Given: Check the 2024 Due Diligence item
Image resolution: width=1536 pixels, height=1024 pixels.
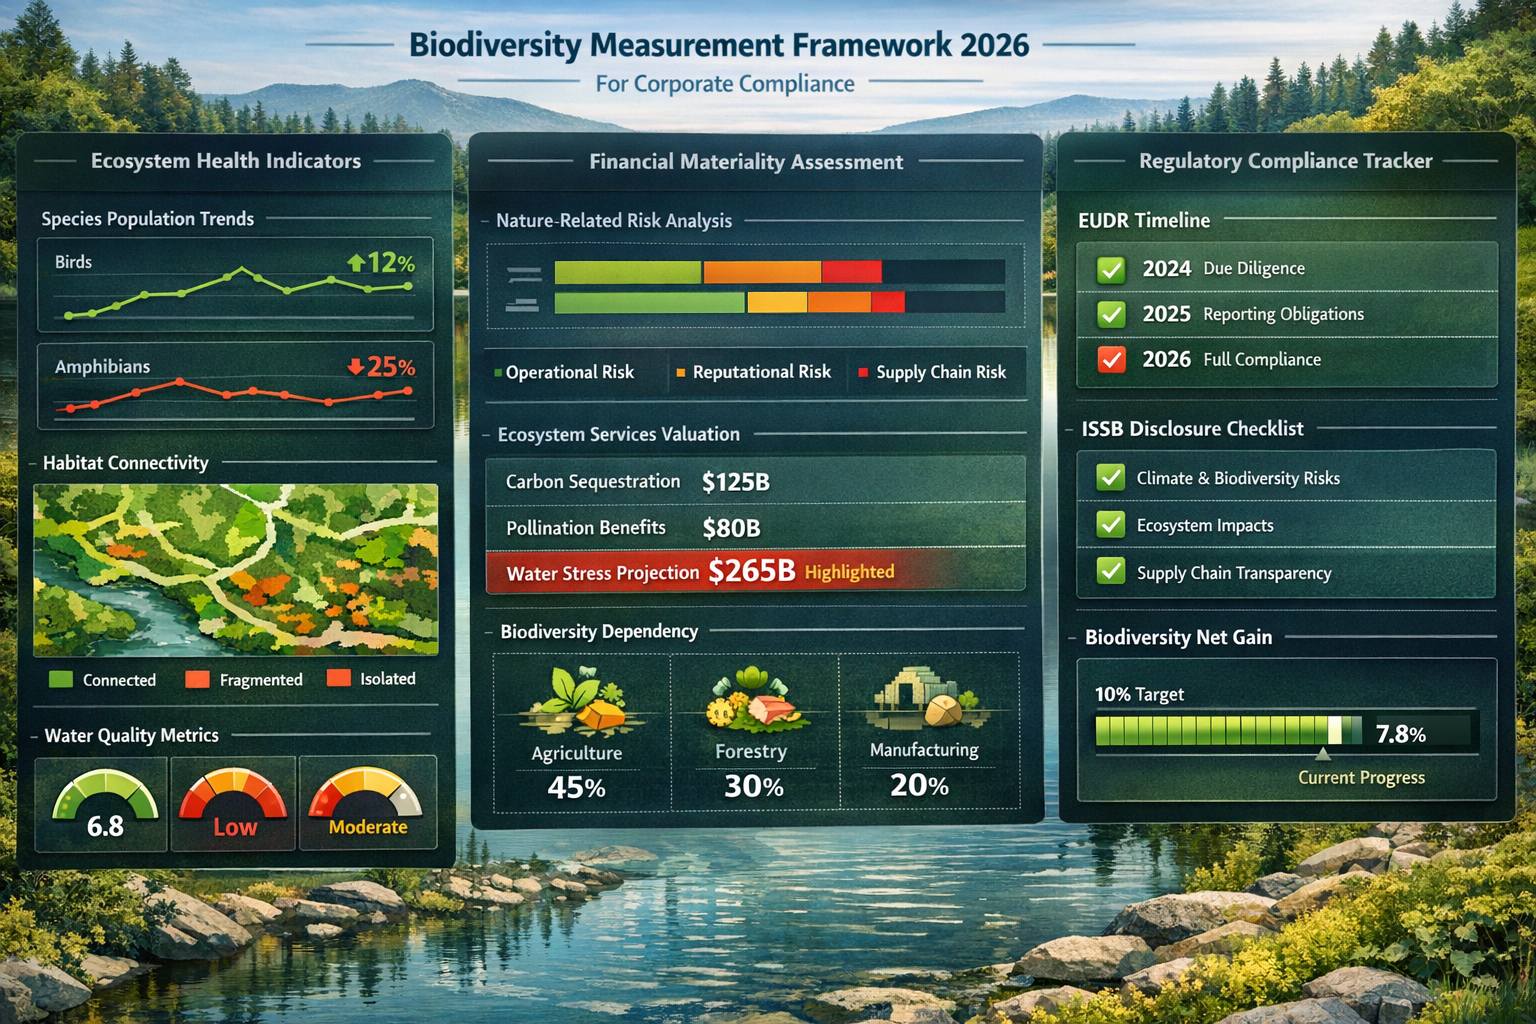Looking at the screenshot, I should click(1110, 268).
